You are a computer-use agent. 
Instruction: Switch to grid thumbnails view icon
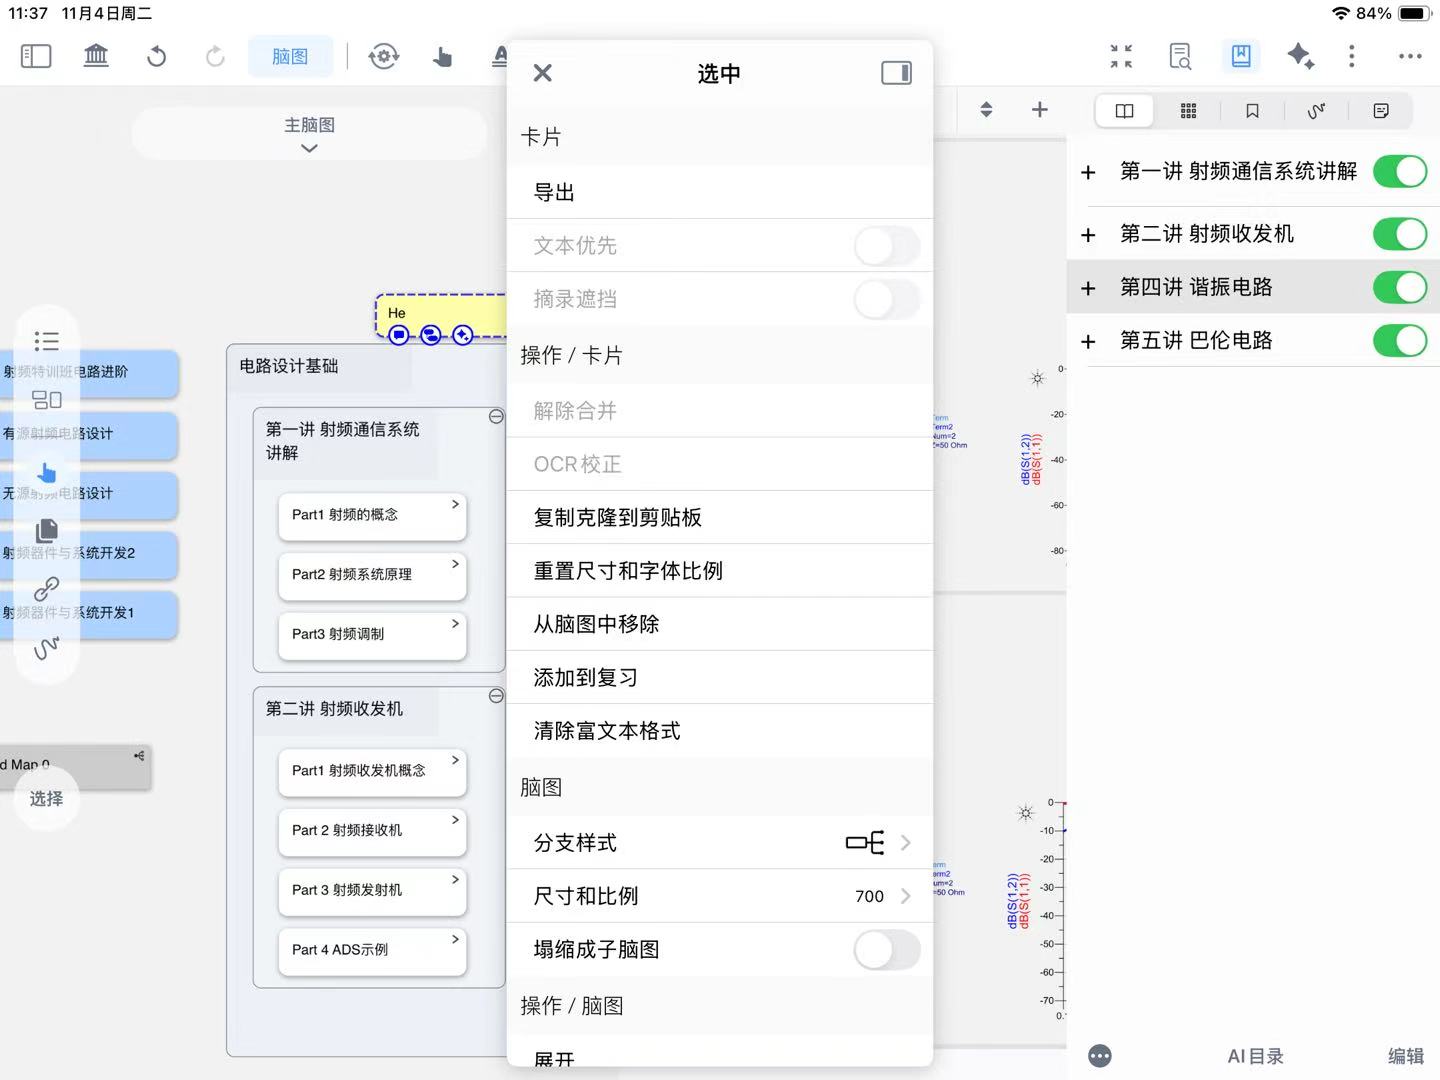click(1188, 111)
